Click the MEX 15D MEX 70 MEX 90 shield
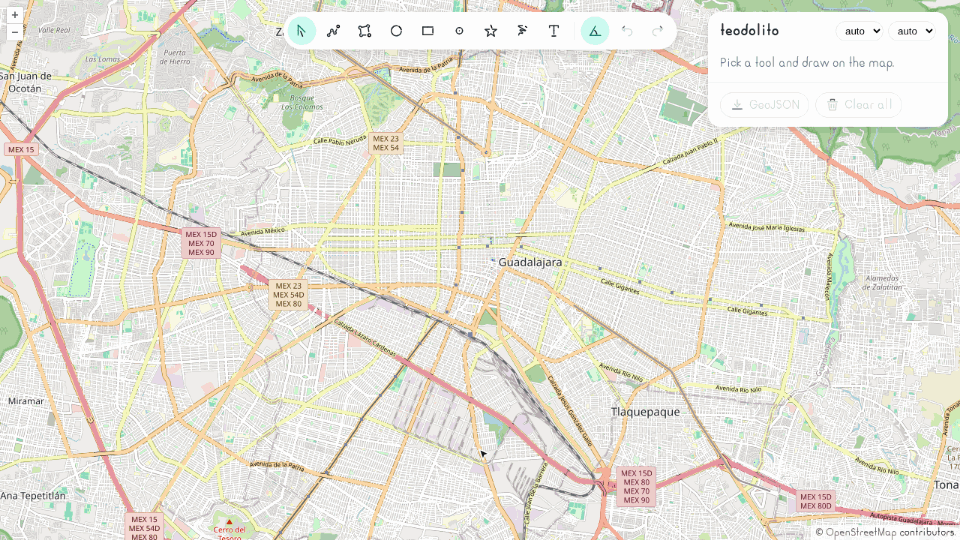The image size is (960, 540). point(201,243)
